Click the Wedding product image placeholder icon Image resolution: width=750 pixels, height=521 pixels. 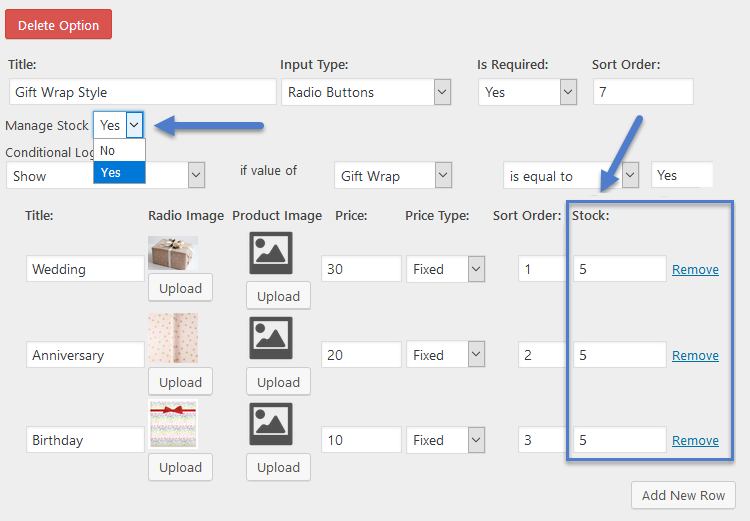click(271, 253)
